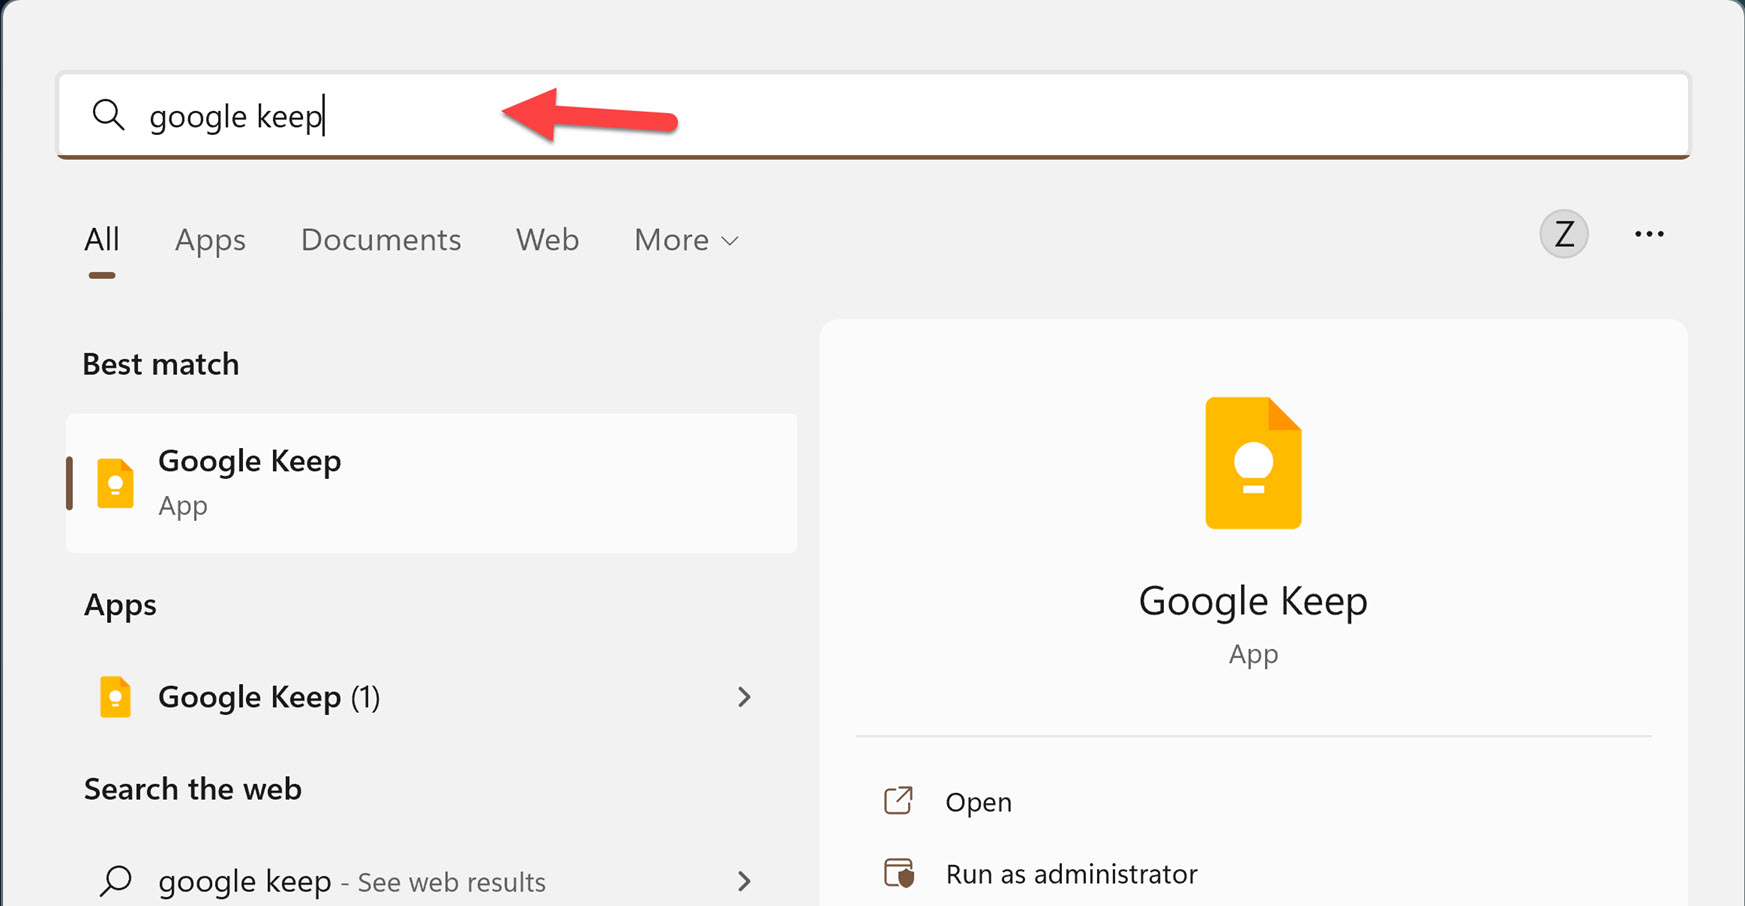This screenshot has width=1745, height=906.
Task: Click the web search magnifier icon near google keep
Action: 114,881
